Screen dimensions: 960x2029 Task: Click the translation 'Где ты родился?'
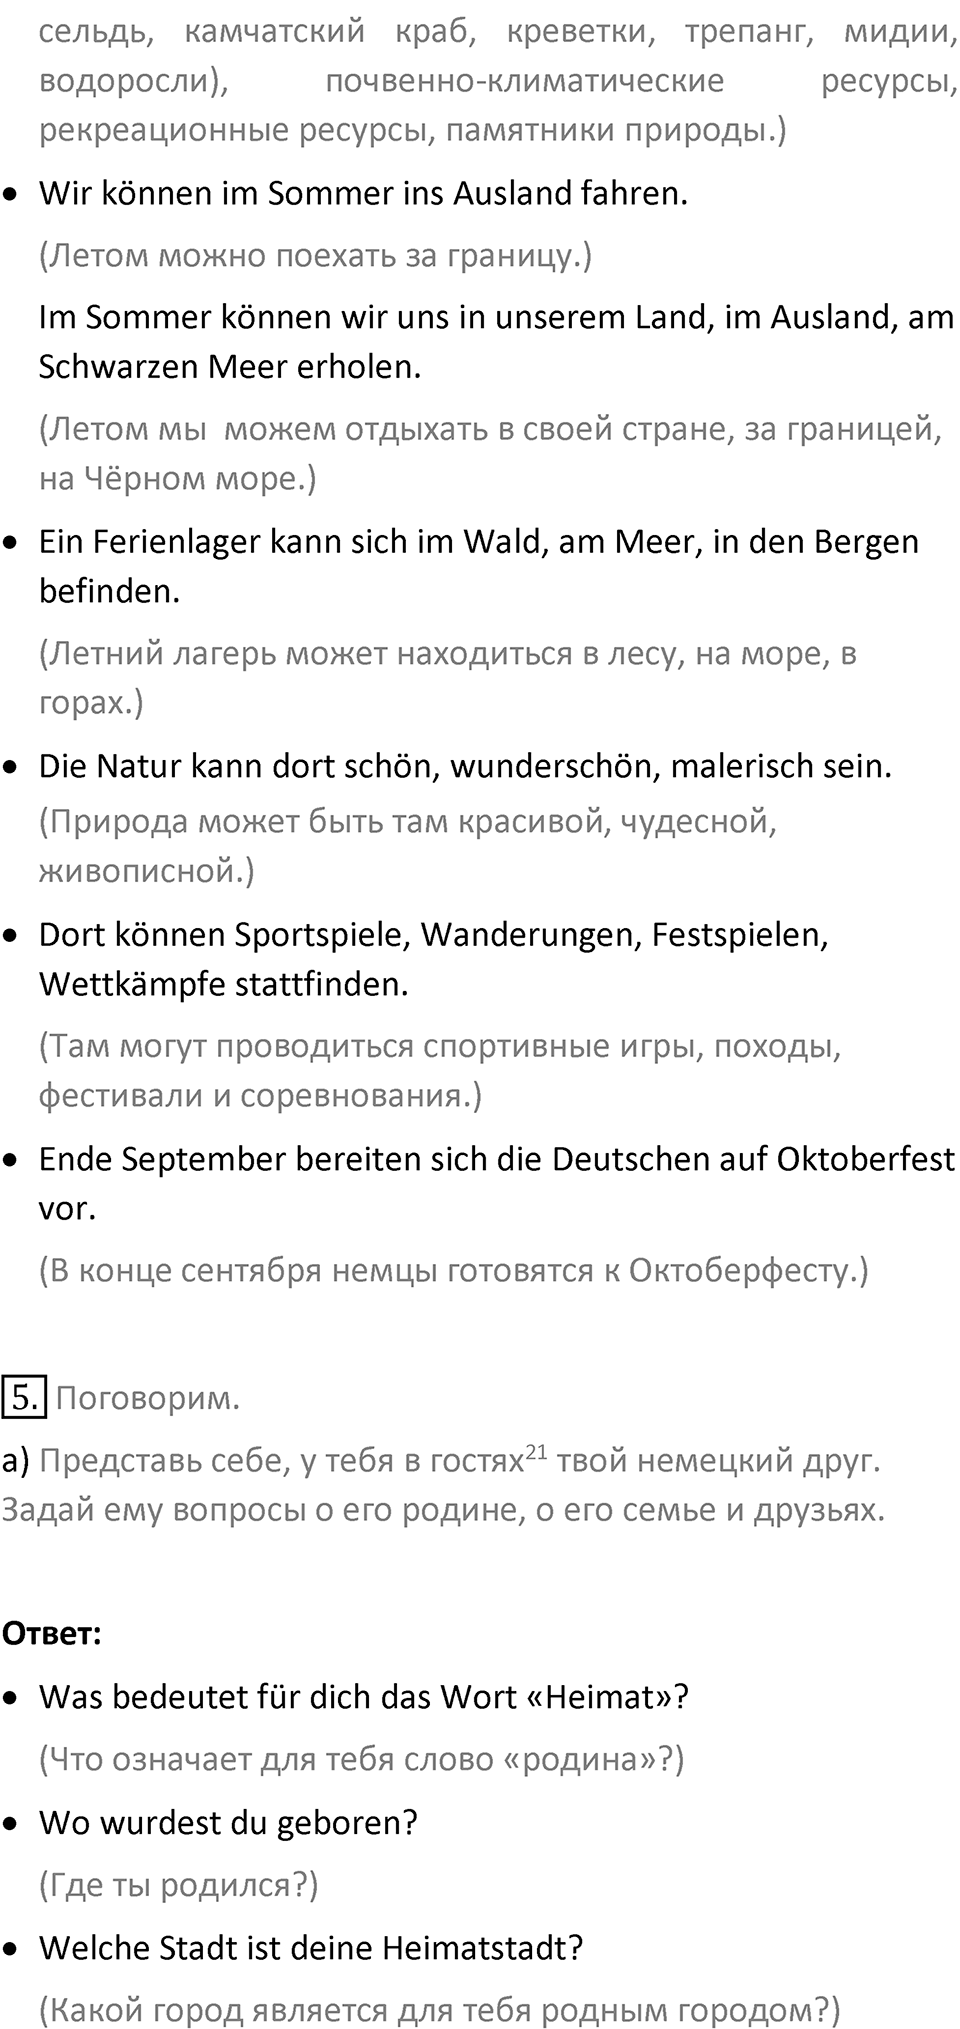pyautogui.click(x=179, y=1885)
